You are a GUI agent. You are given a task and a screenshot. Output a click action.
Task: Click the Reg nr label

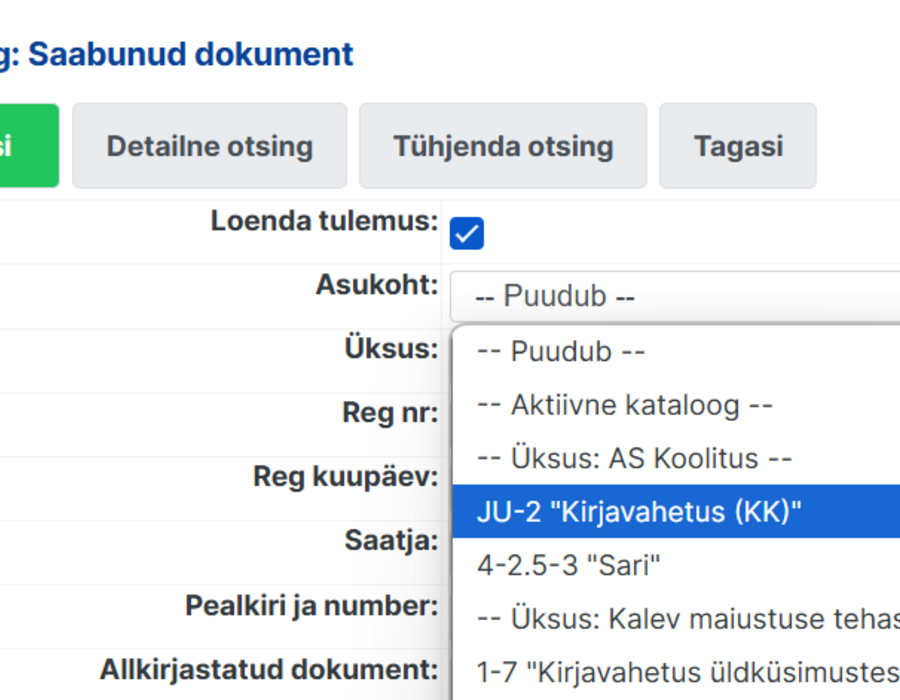click(390, 413)
